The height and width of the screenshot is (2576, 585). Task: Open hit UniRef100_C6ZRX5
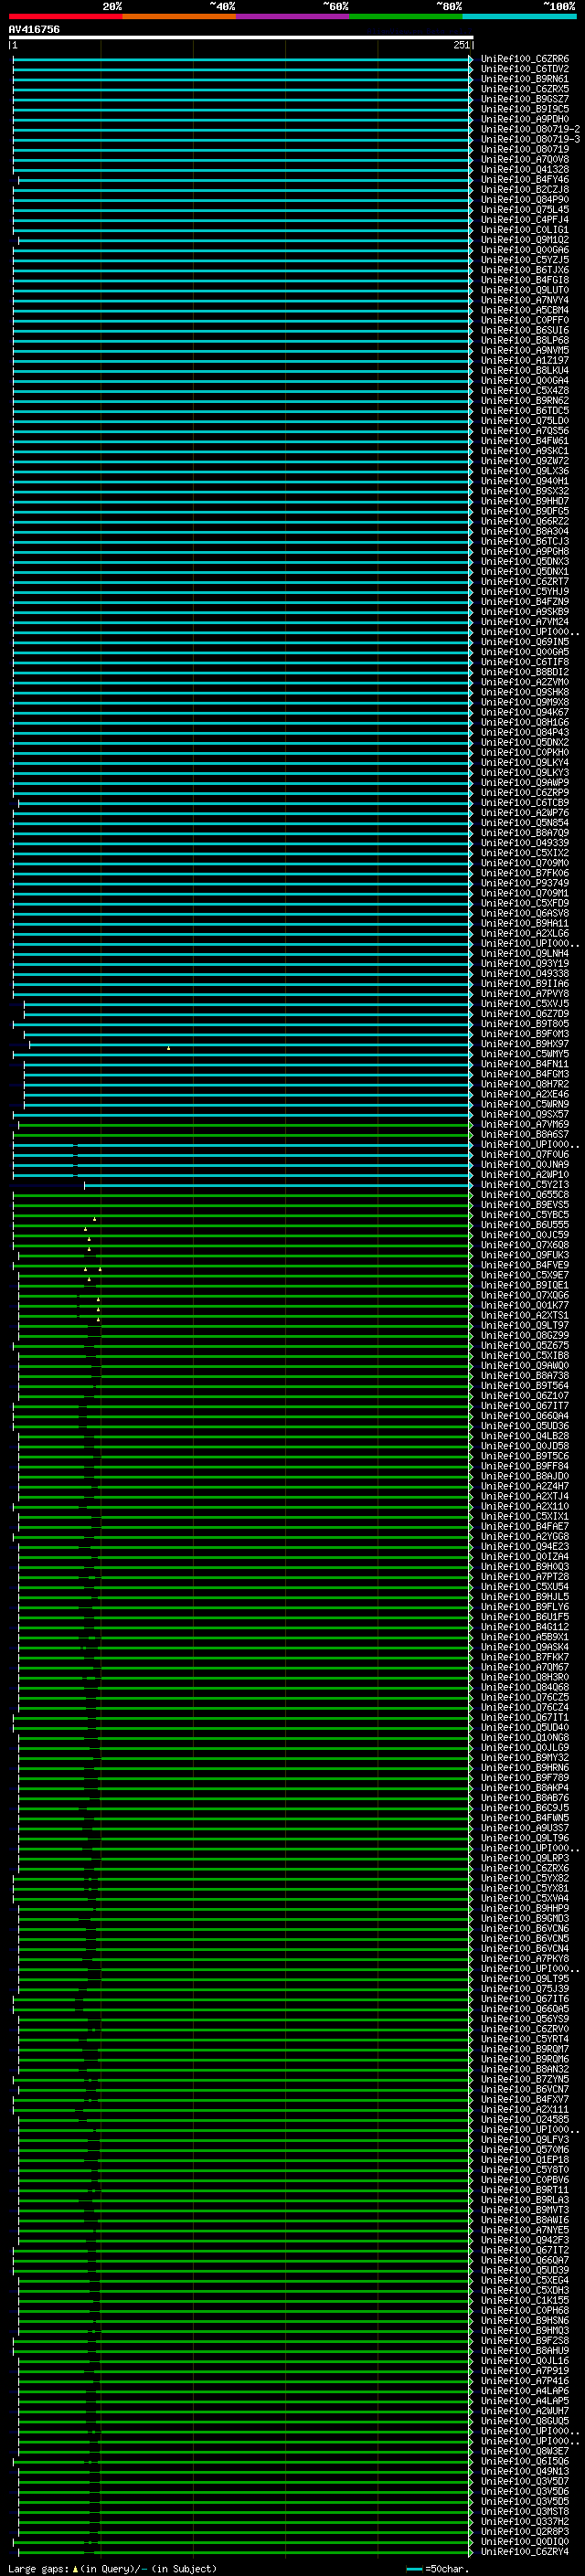click(525, 89)
